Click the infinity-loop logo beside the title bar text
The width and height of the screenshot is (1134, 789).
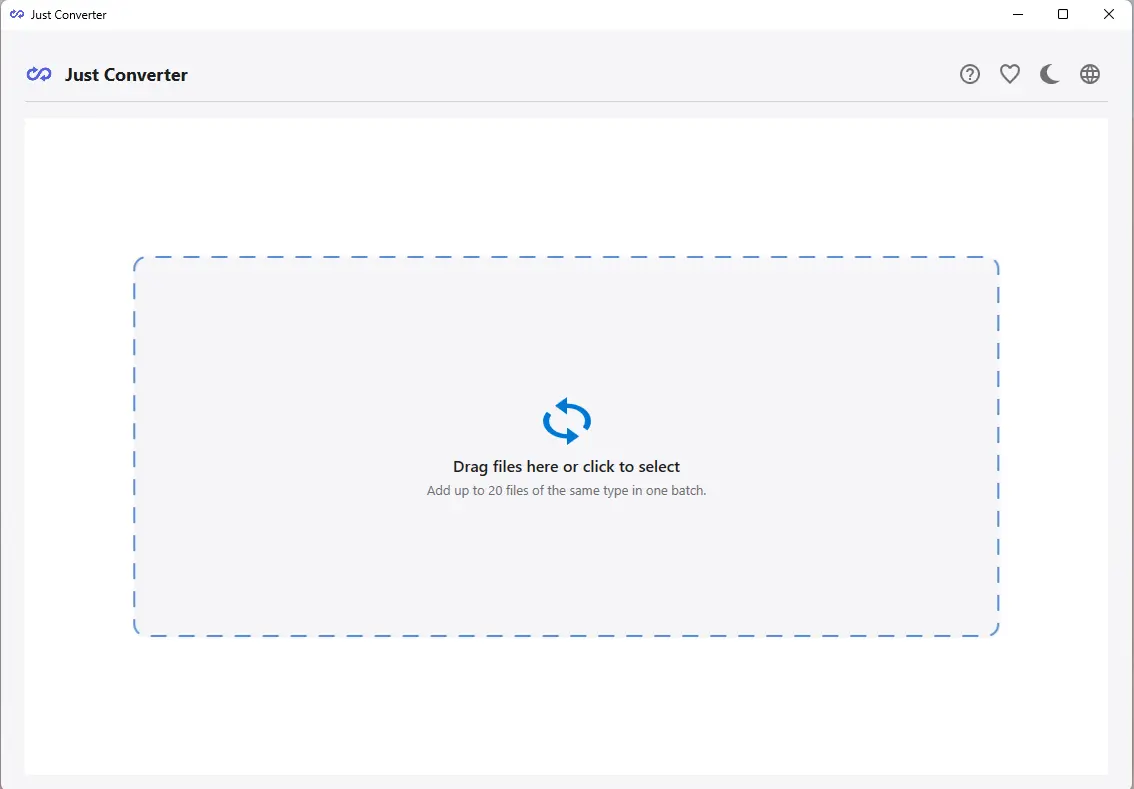click(38, 74)
